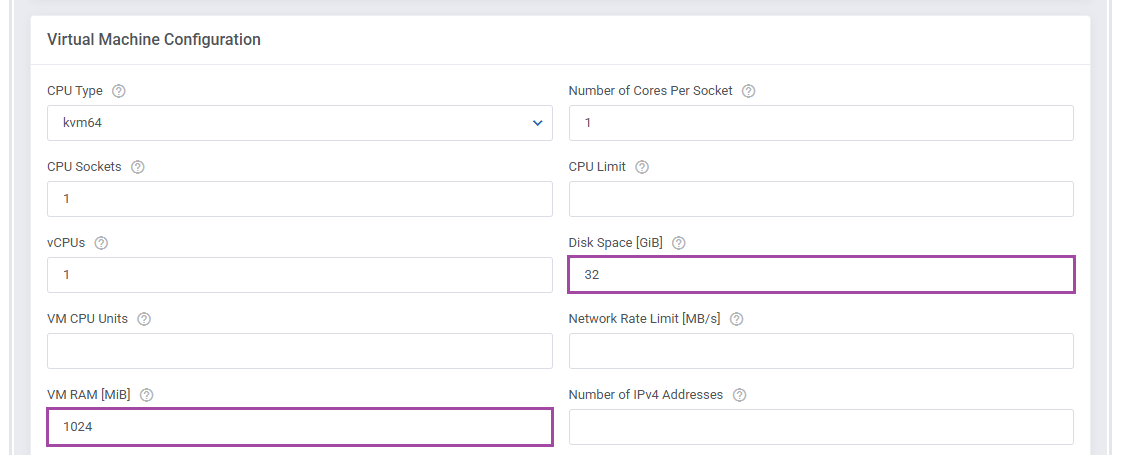The height and width of the screenshot is (455, 1121).
Task: Click help icon beside CPU Limit
Action: 642,167
